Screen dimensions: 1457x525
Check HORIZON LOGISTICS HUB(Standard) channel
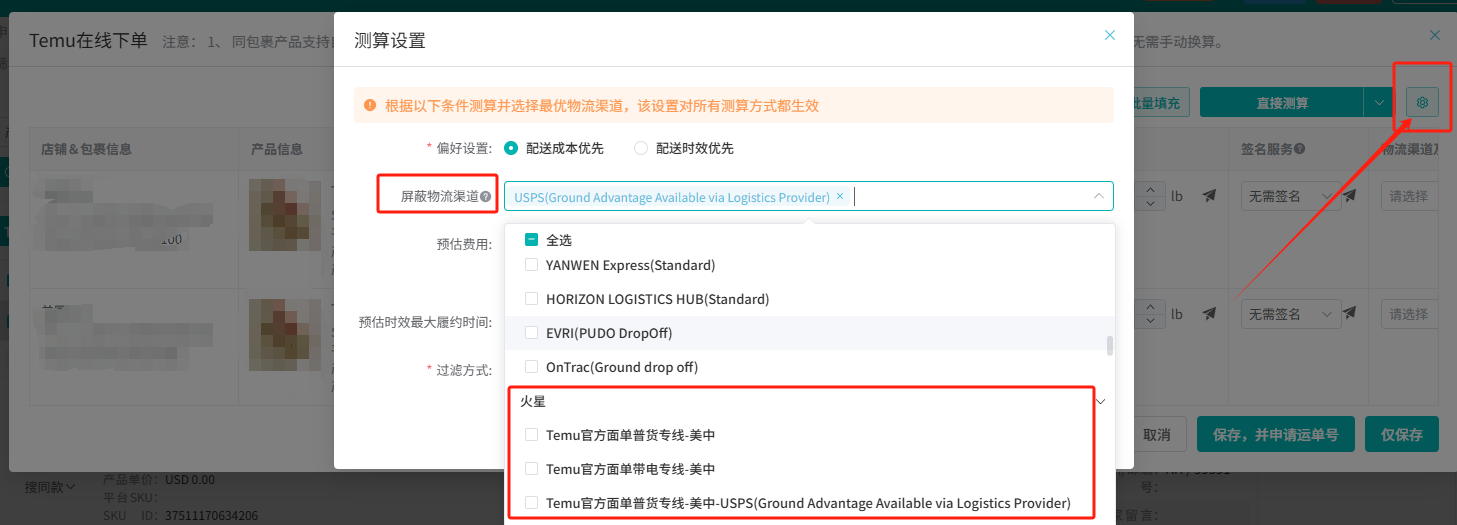pyautogui.click(x=532, y=299)
